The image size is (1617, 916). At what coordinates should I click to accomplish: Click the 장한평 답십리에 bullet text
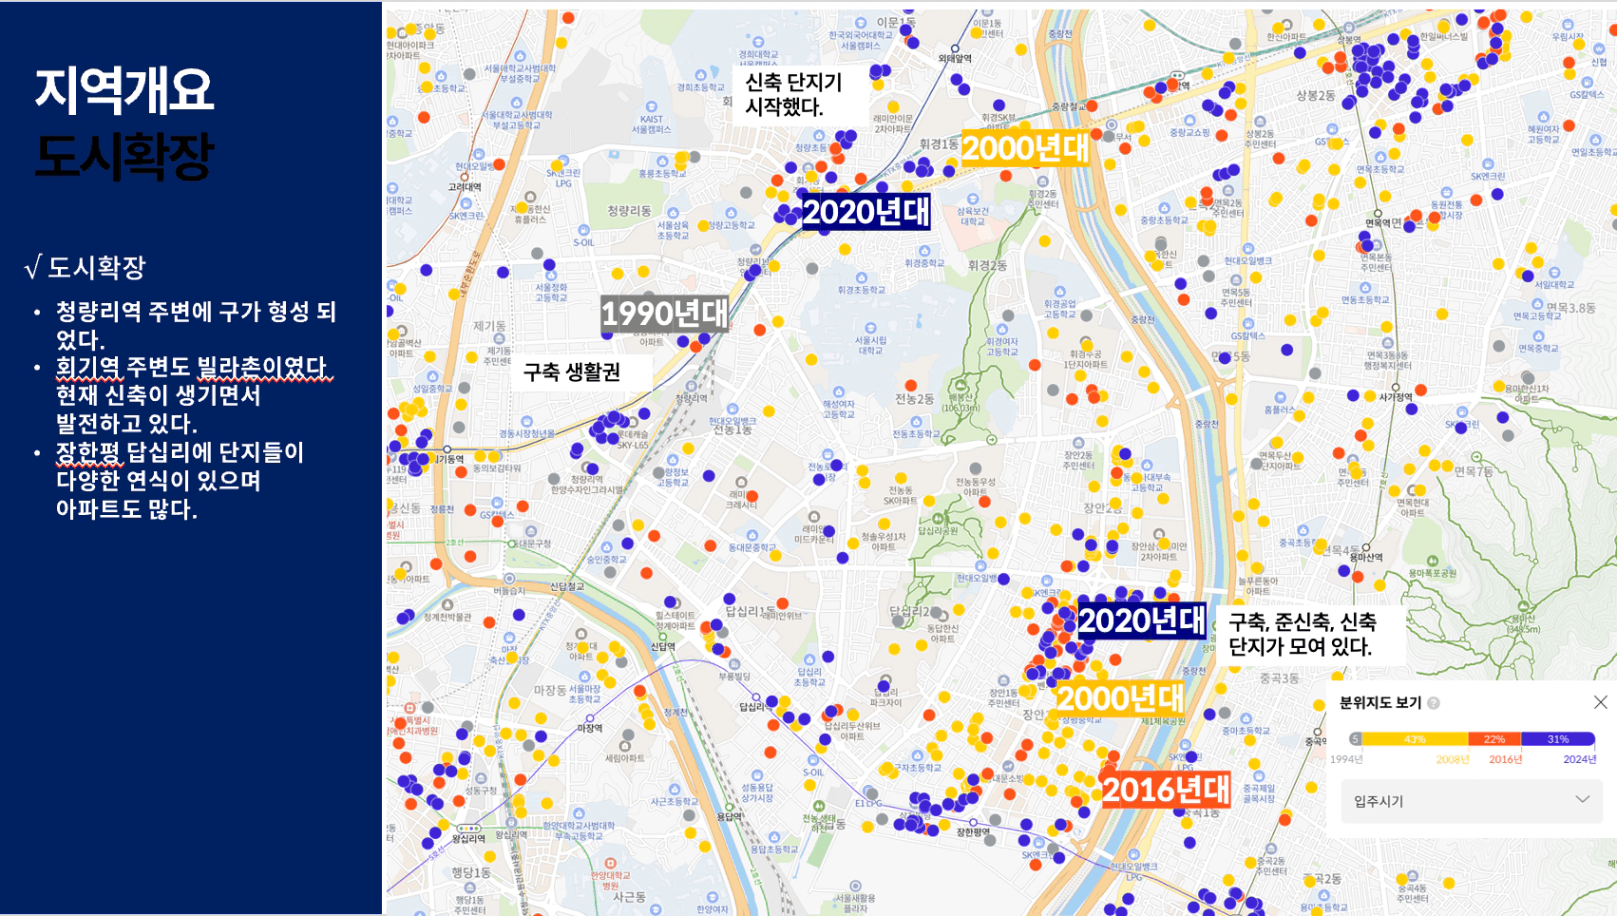[x=180, y=481]
